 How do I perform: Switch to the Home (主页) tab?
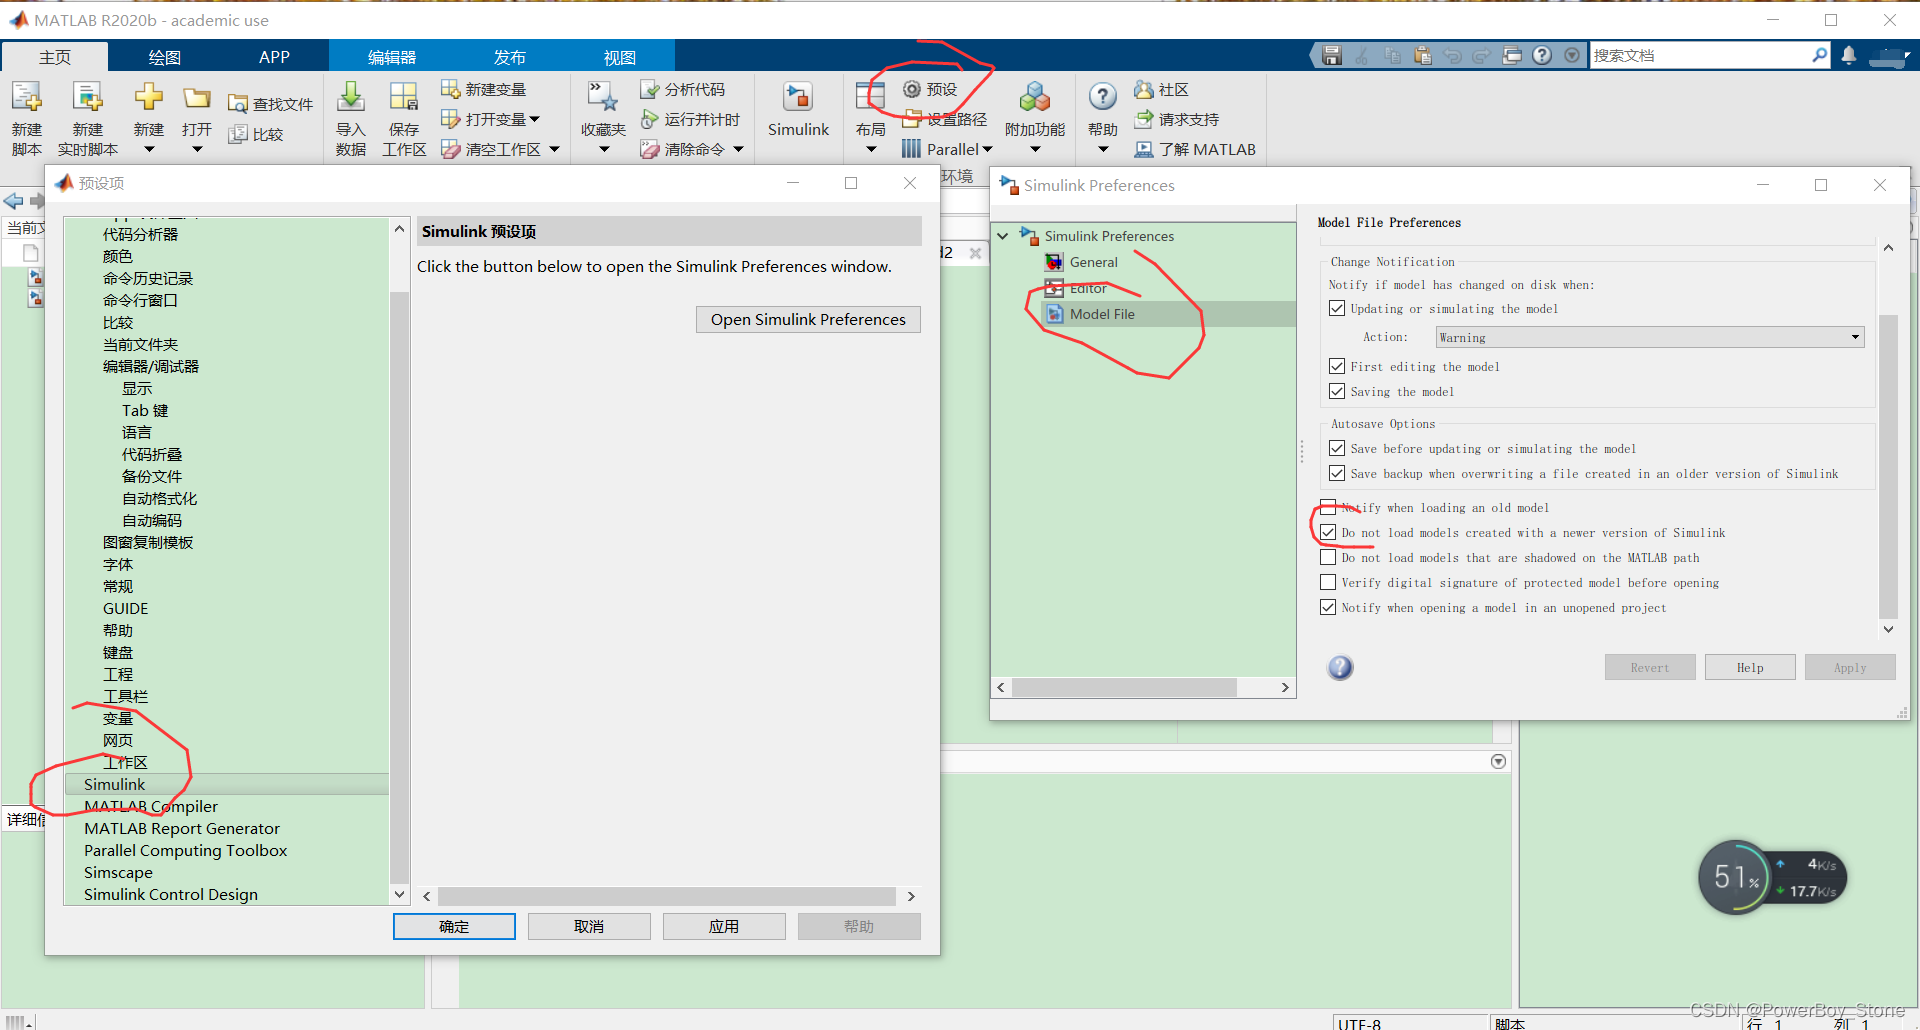pos(55,57)
